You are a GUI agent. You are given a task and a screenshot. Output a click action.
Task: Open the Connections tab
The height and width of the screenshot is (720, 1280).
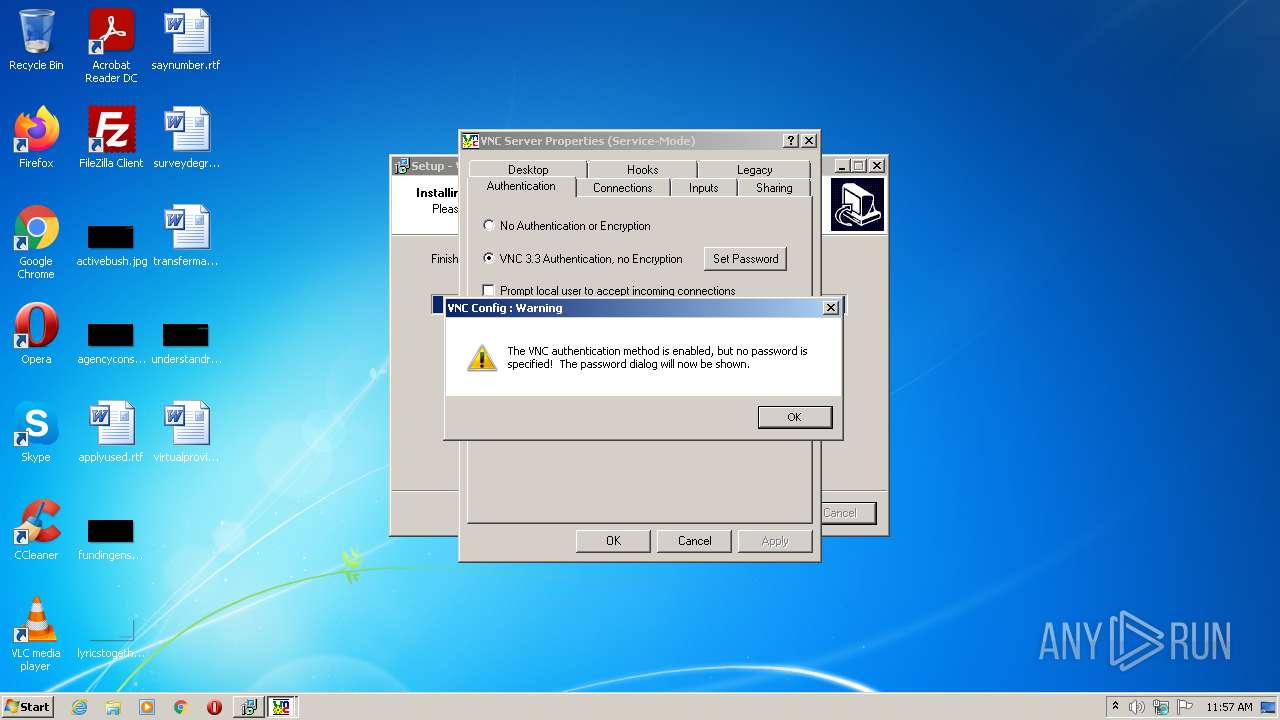pyautogui.click(x=622, y=188)
